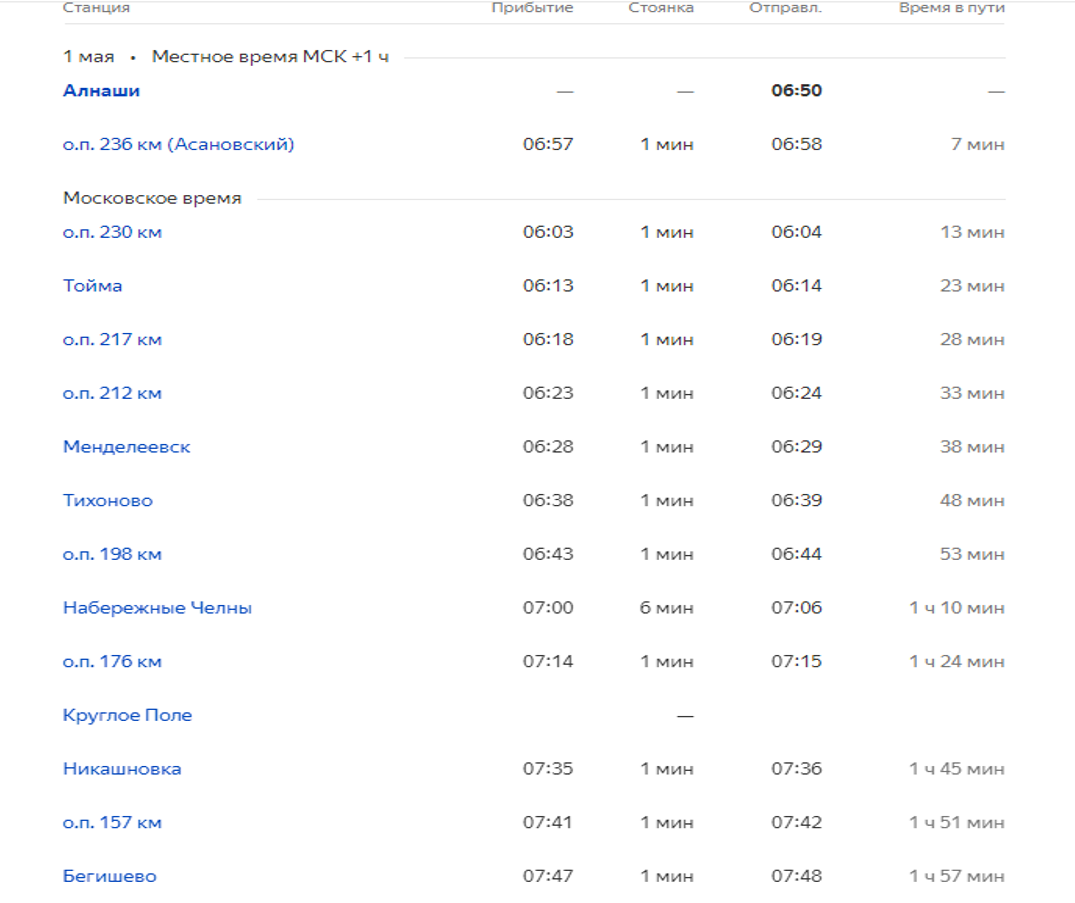The width and height of the screenshot is (1075, 903).
Task: Open the Круглое Поле station link
Action: coord(127,716)
